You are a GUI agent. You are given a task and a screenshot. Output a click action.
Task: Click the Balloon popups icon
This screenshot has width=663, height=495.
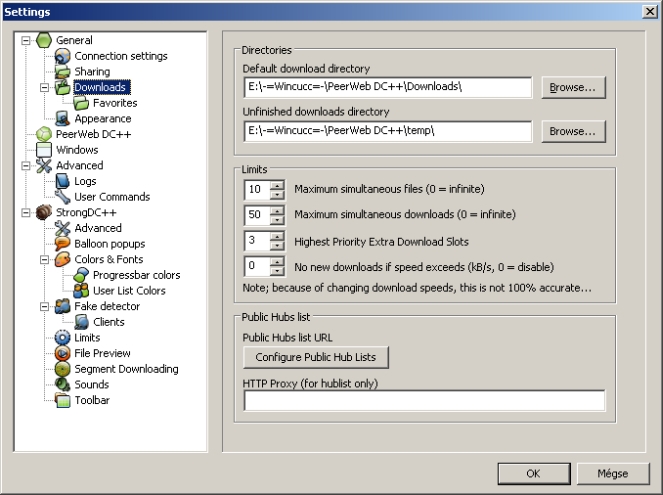63,244
